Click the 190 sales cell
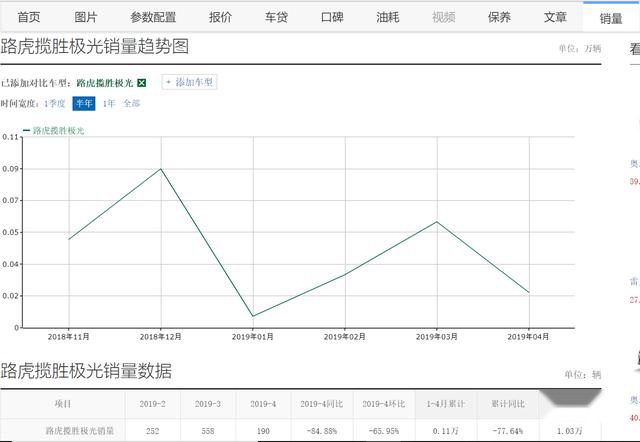Image resolution: width=640 pixels, height=442 pixels. click(x=263, y=431)
